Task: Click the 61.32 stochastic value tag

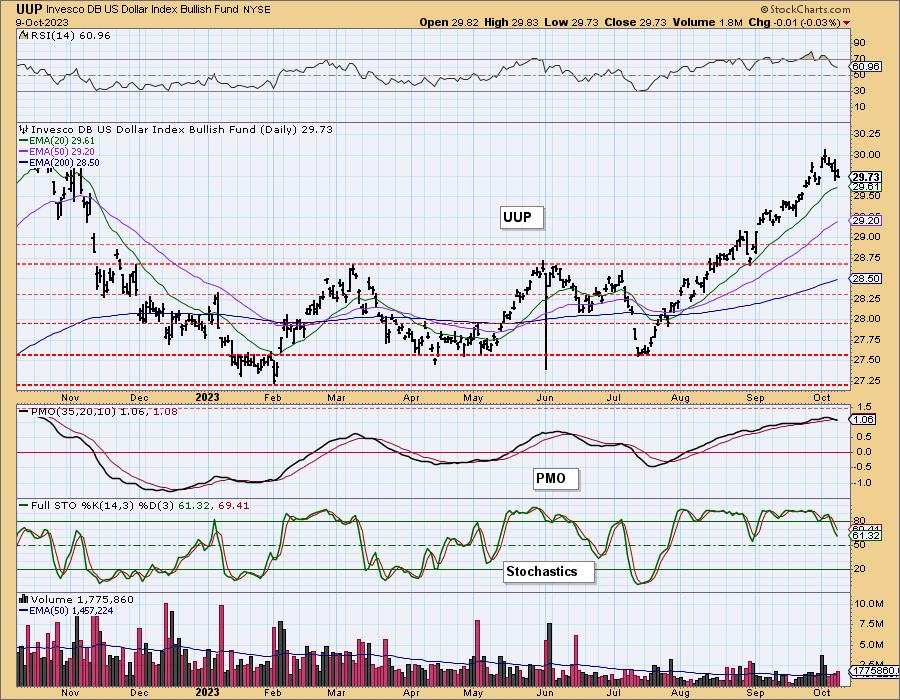Action: (866, 535)
